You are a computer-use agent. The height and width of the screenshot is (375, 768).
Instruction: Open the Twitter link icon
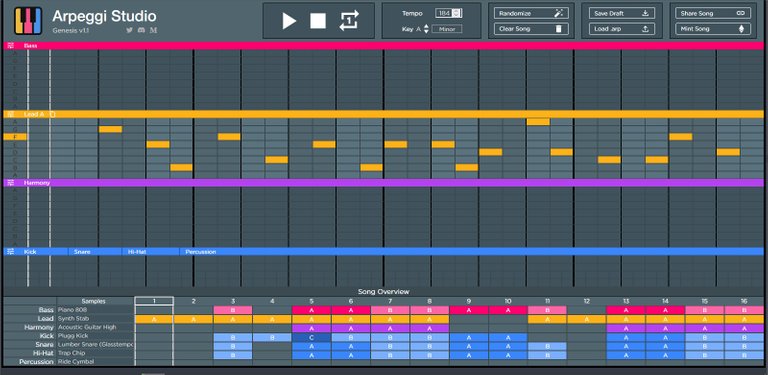pyautogui.click(x=129, y=30)
